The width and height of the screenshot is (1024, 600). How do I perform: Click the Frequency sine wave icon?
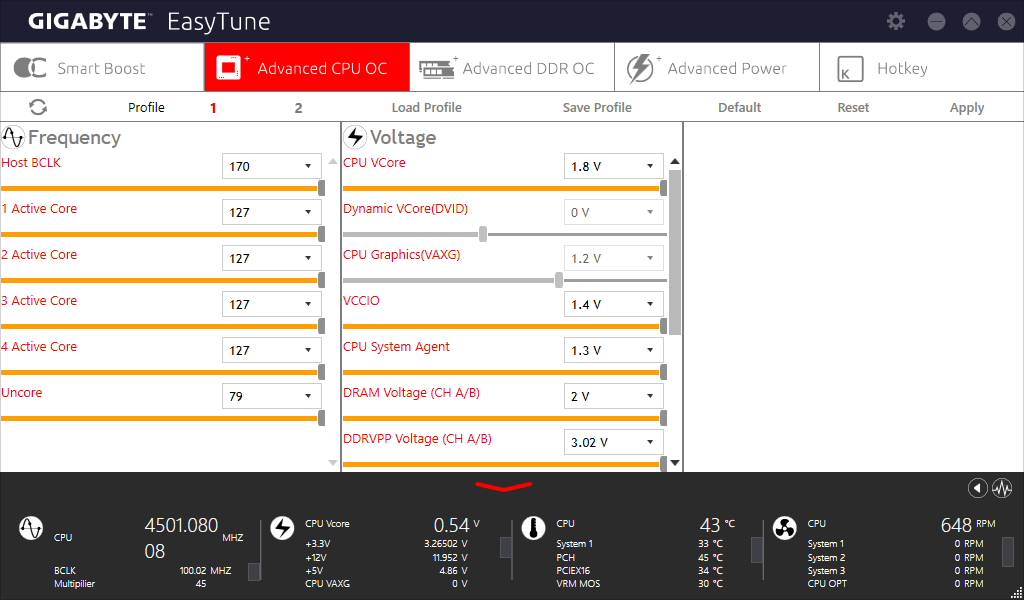pos(13,137)
